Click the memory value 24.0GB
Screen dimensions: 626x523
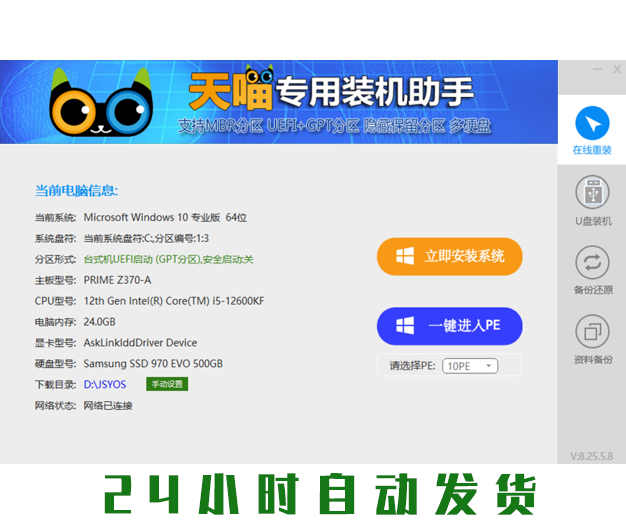(x=99, y=322)
